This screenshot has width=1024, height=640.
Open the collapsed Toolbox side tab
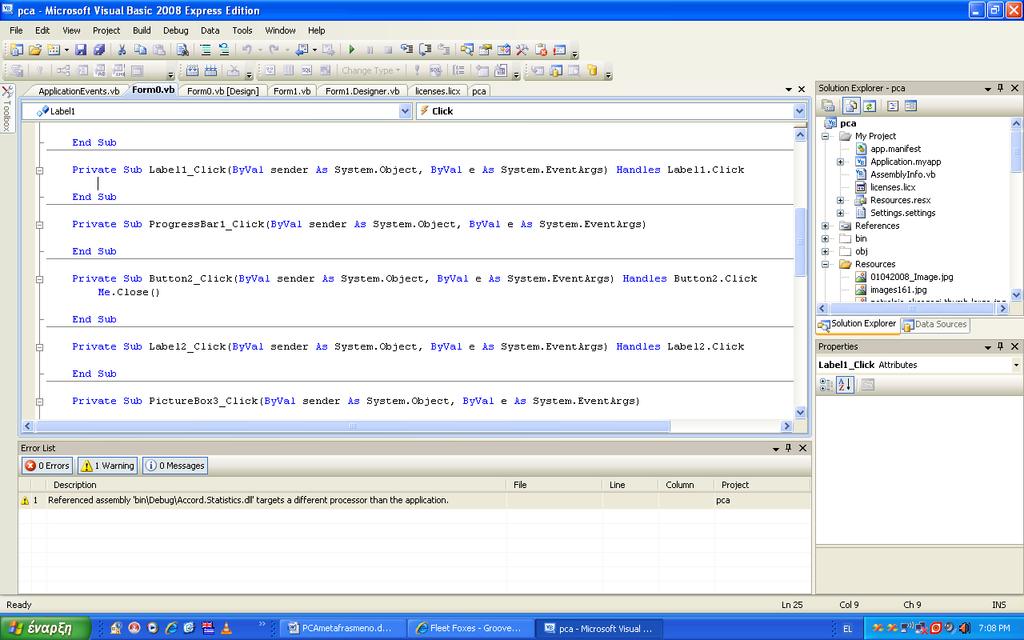pyautogui.click(x=7, y=108)
